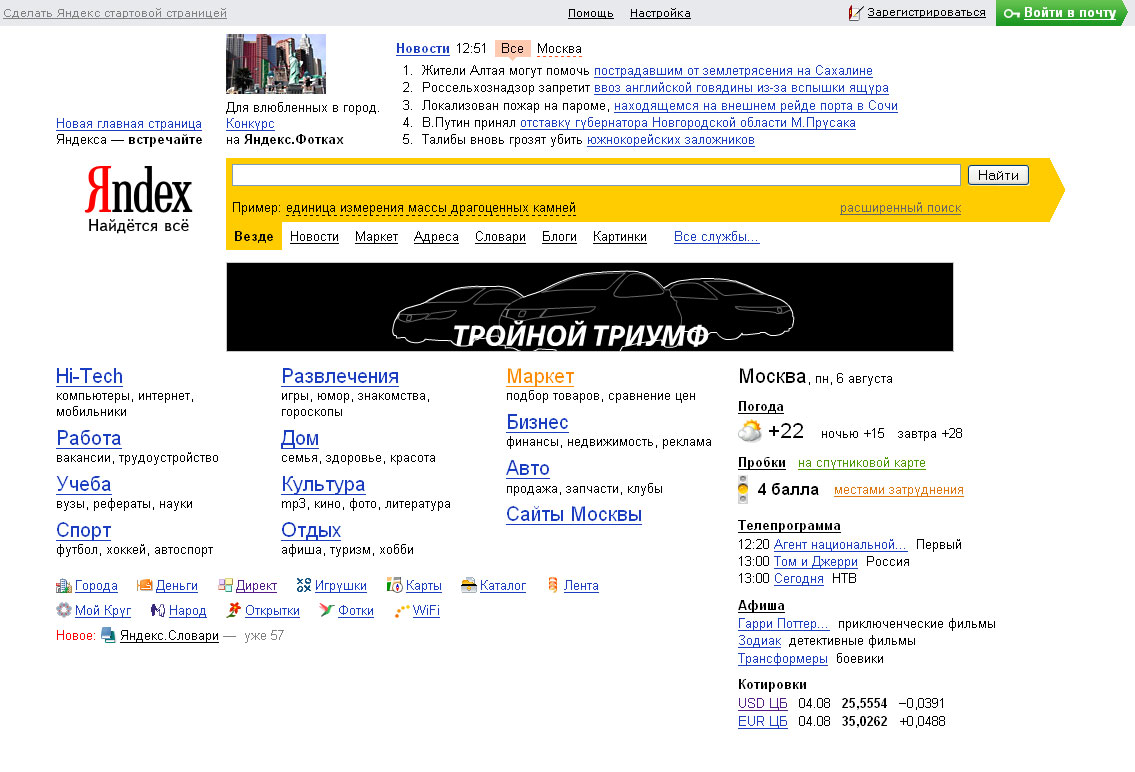1135x772 pixels.
Task: Click the Деньги money icon
Action: coord(145,585)
